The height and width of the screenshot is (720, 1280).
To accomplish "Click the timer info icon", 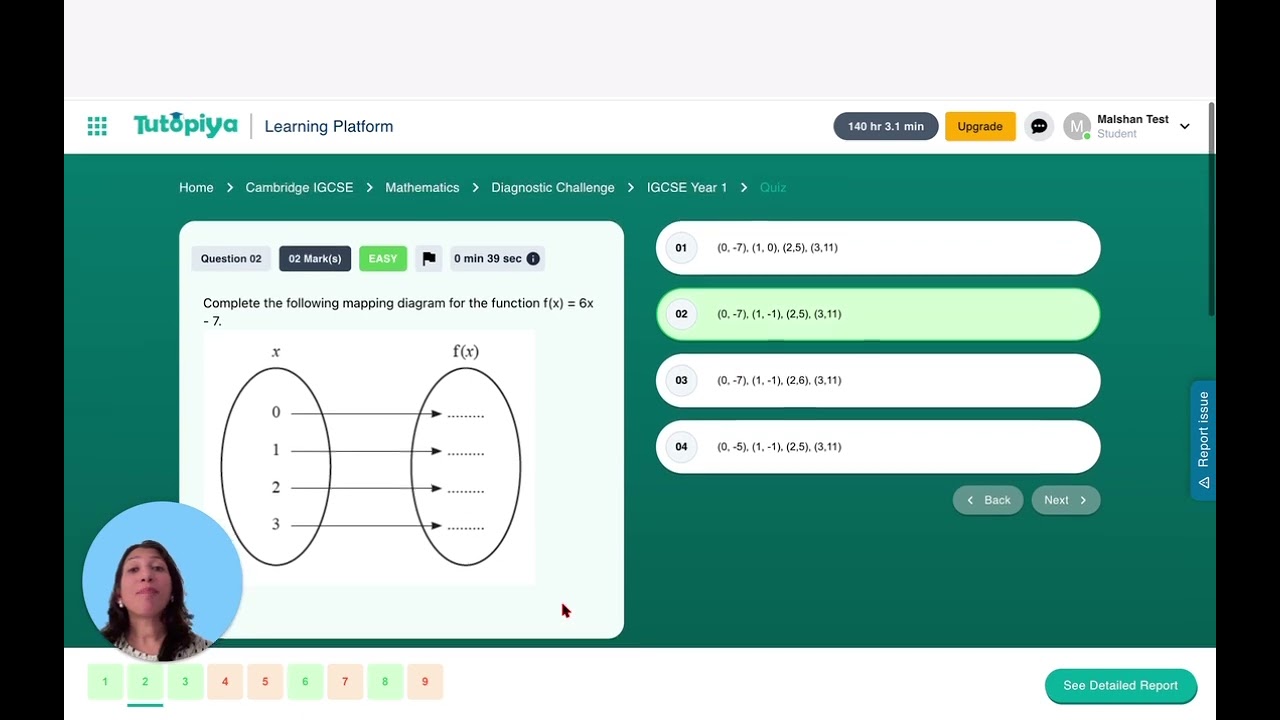I will click(533, 259).
